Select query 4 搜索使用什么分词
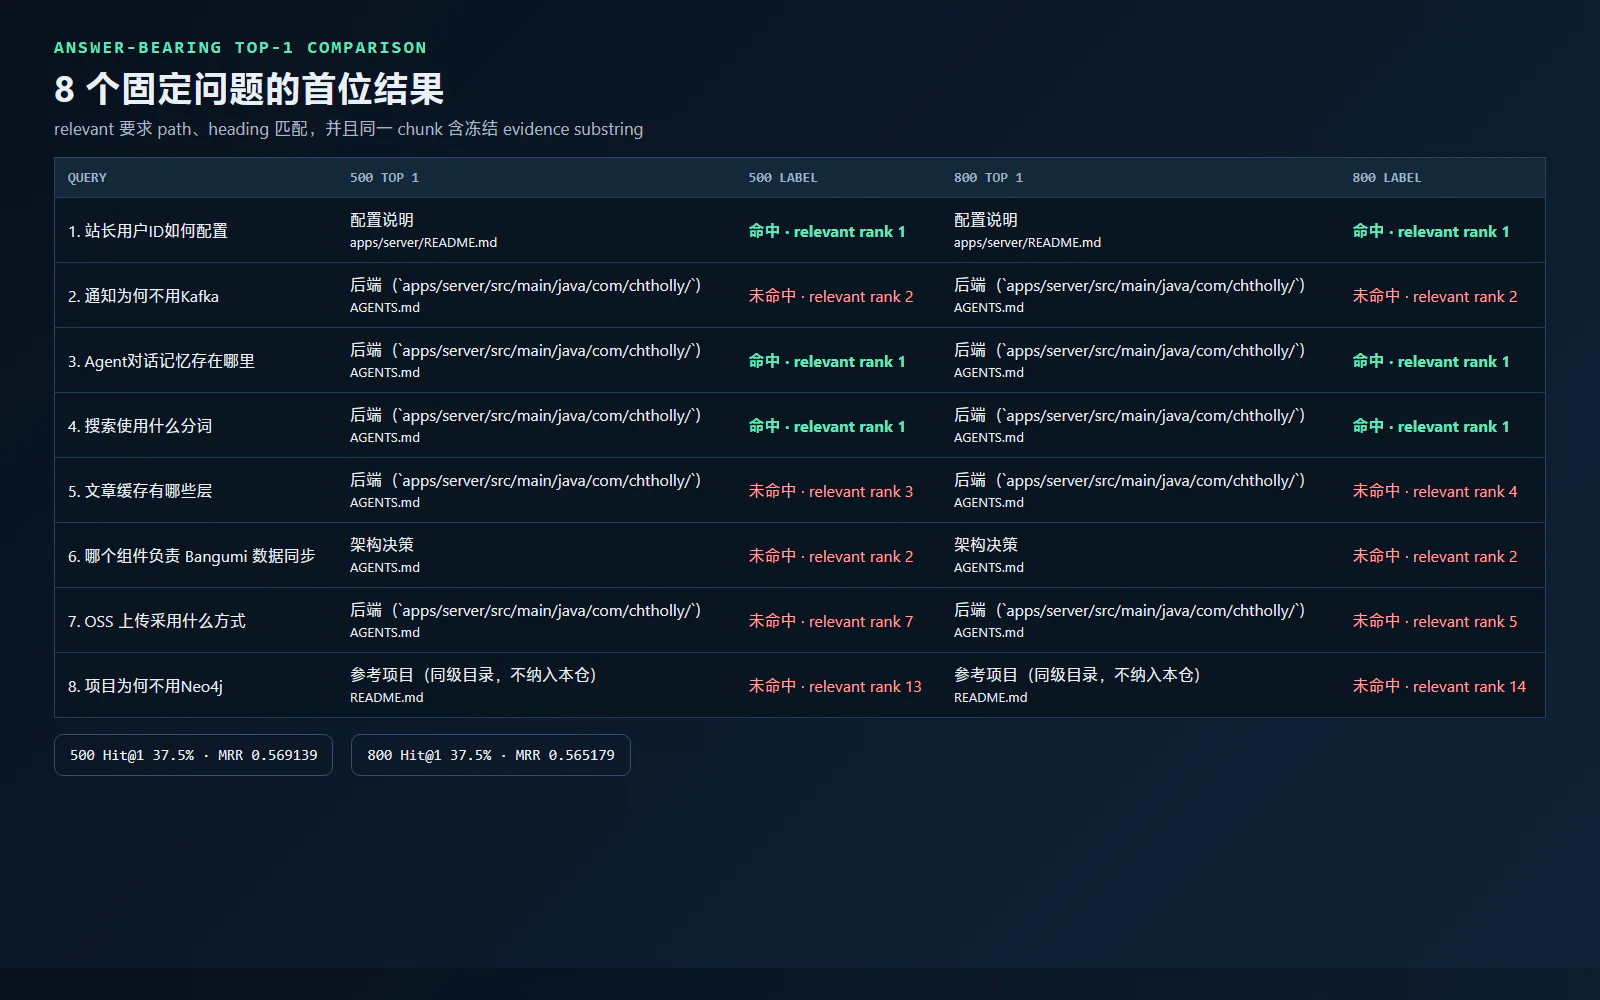 pos(140,426)
